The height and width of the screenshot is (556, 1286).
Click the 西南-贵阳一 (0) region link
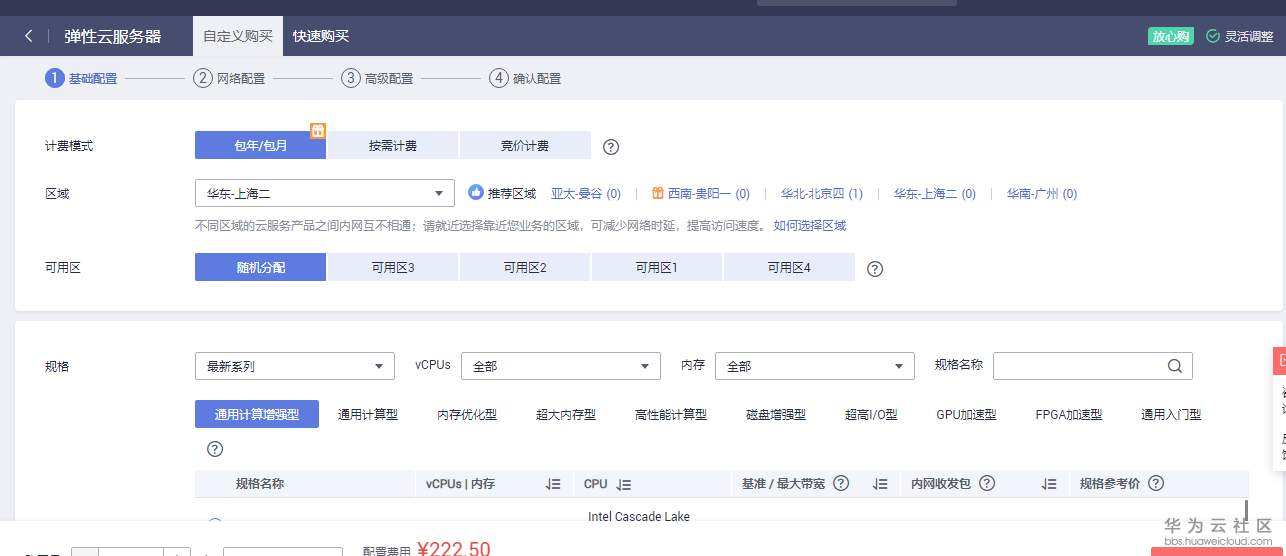(709, 194)
